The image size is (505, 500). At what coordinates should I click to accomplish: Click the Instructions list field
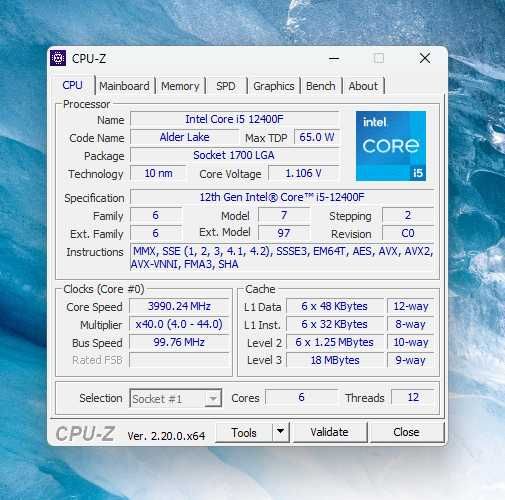point(282,257)
